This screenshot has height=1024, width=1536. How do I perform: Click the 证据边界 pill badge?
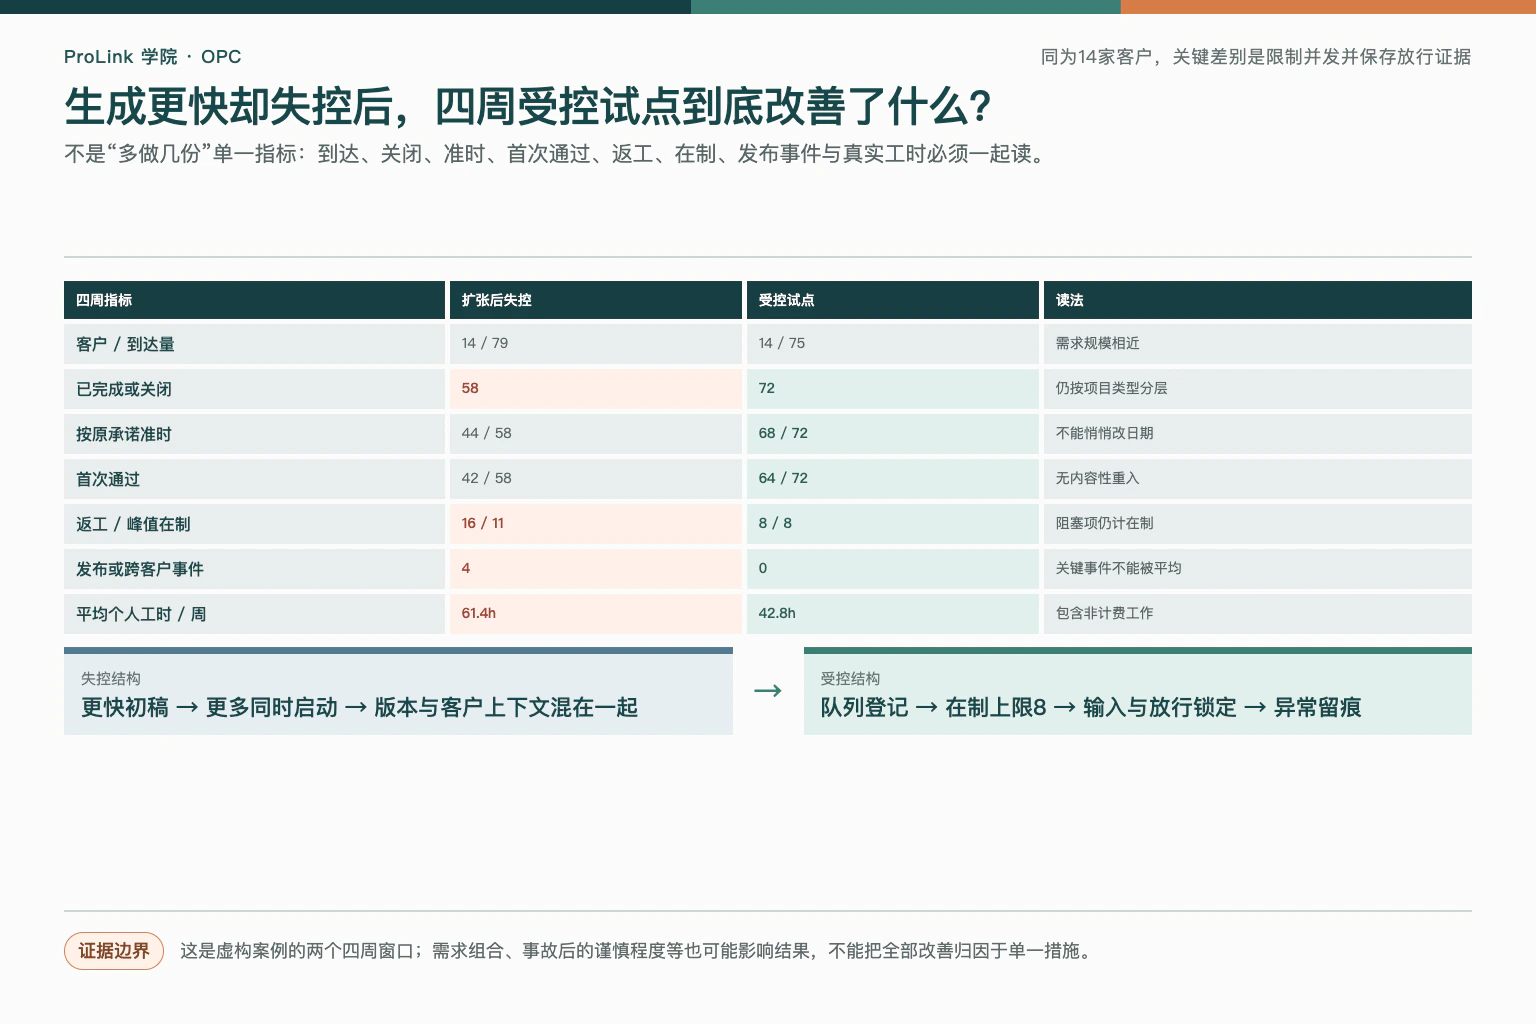click(114, 951)
